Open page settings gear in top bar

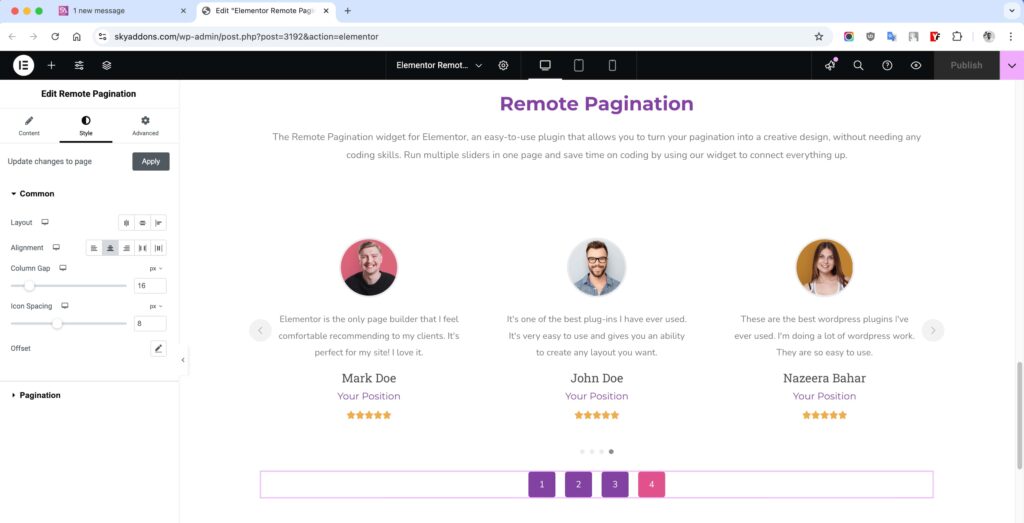503,65
